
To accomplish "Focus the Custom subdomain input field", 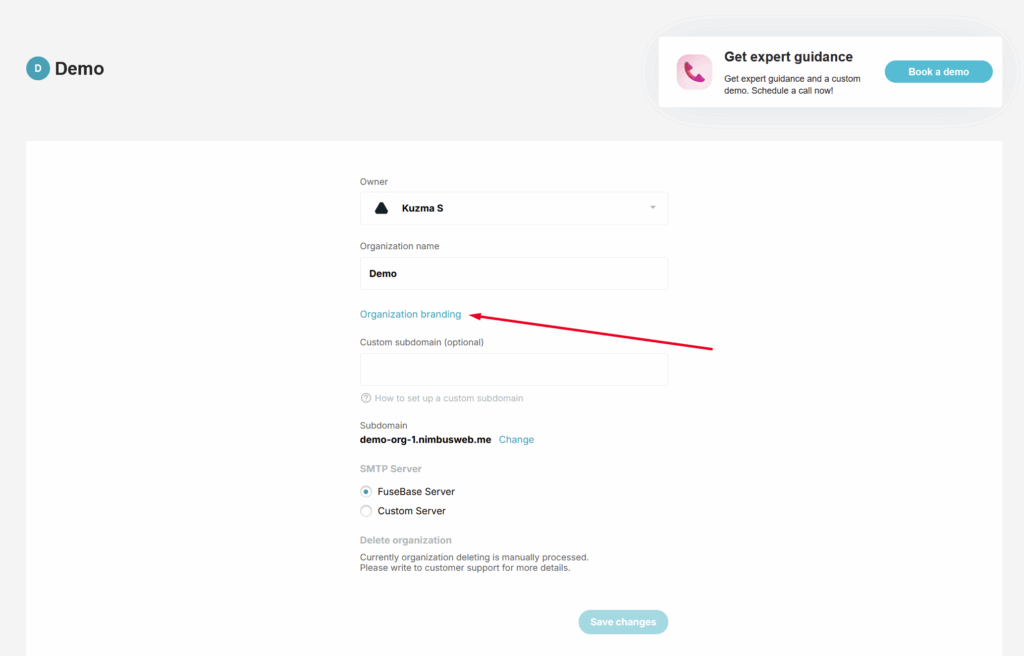I will click(514, 369).
